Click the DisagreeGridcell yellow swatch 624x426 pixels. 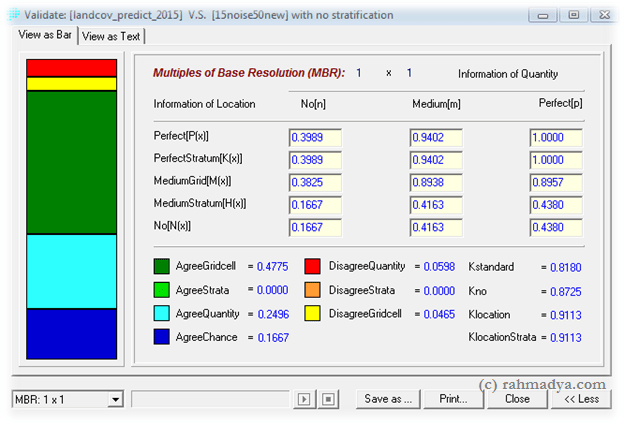[x=312, y=314]
